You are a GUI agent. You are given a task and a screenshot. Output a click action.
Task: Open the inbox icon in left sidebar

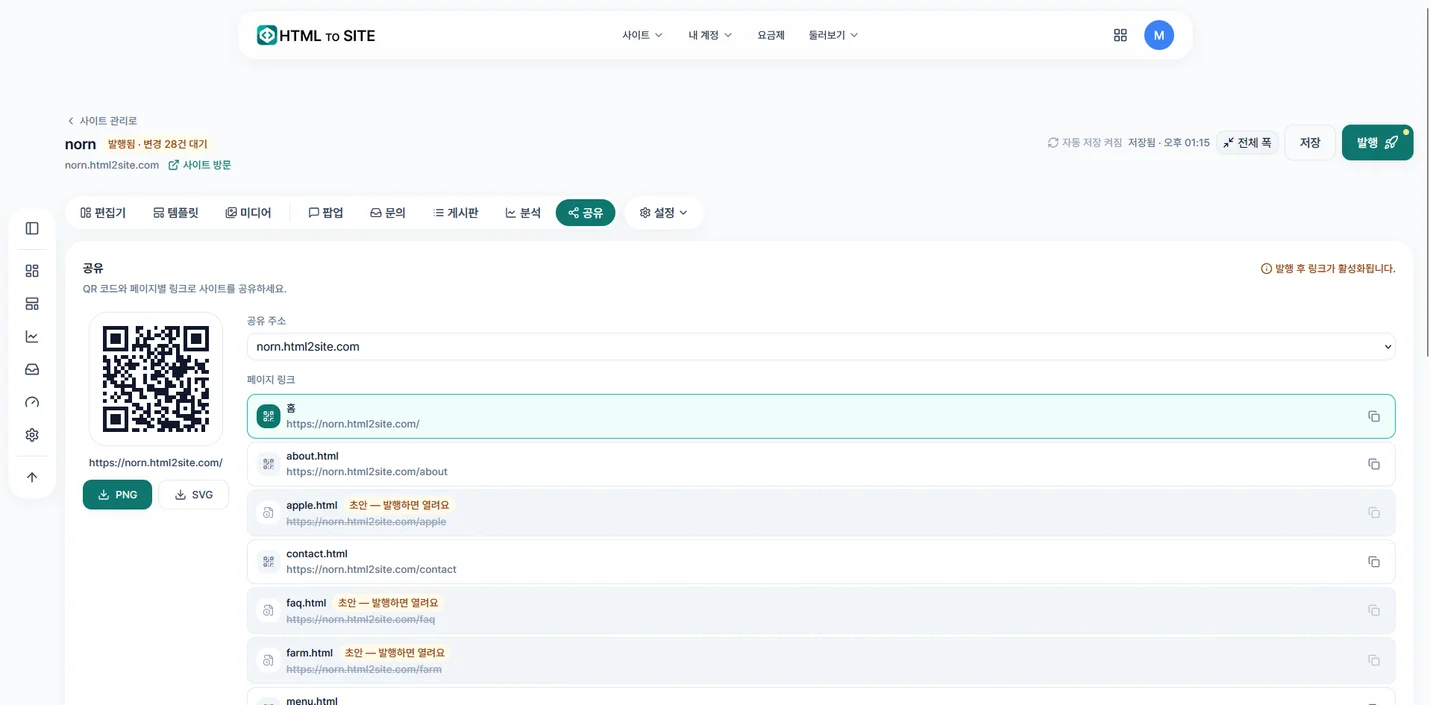tap(32, 370)
